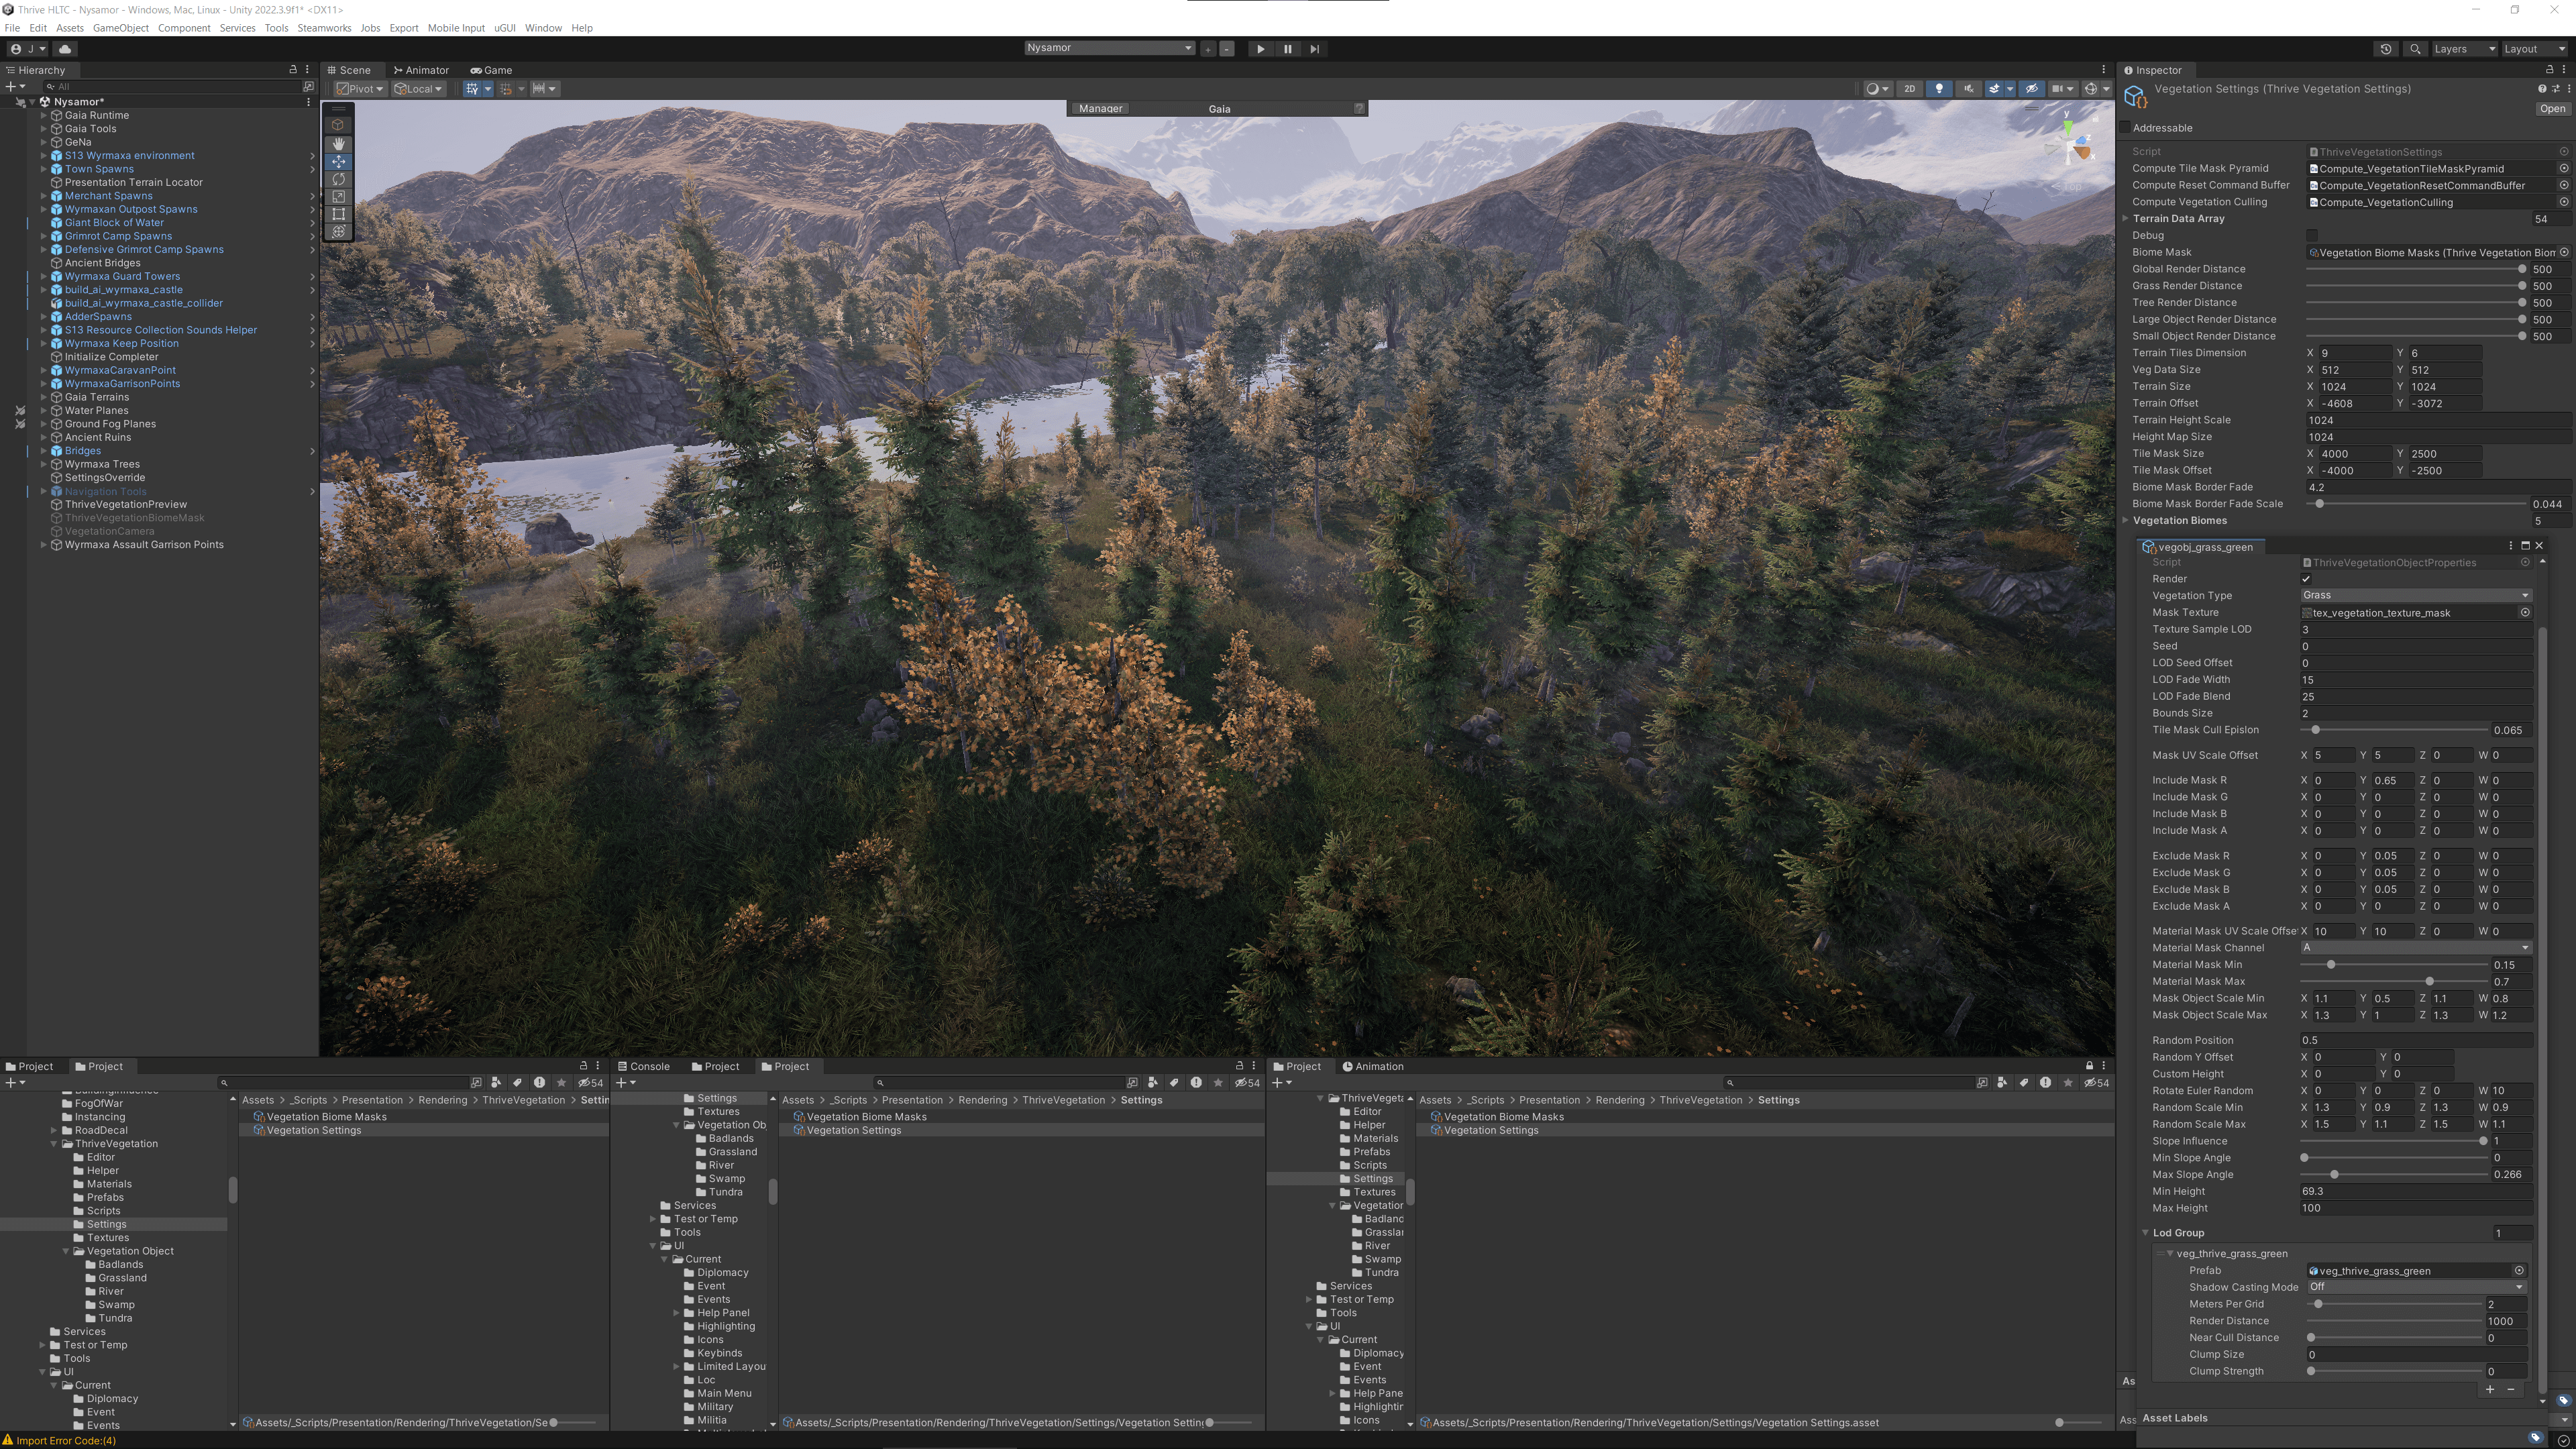Toggle 2D scene view mode
Viewport: 2576px width, 1449px height.
pos(1910,89)
